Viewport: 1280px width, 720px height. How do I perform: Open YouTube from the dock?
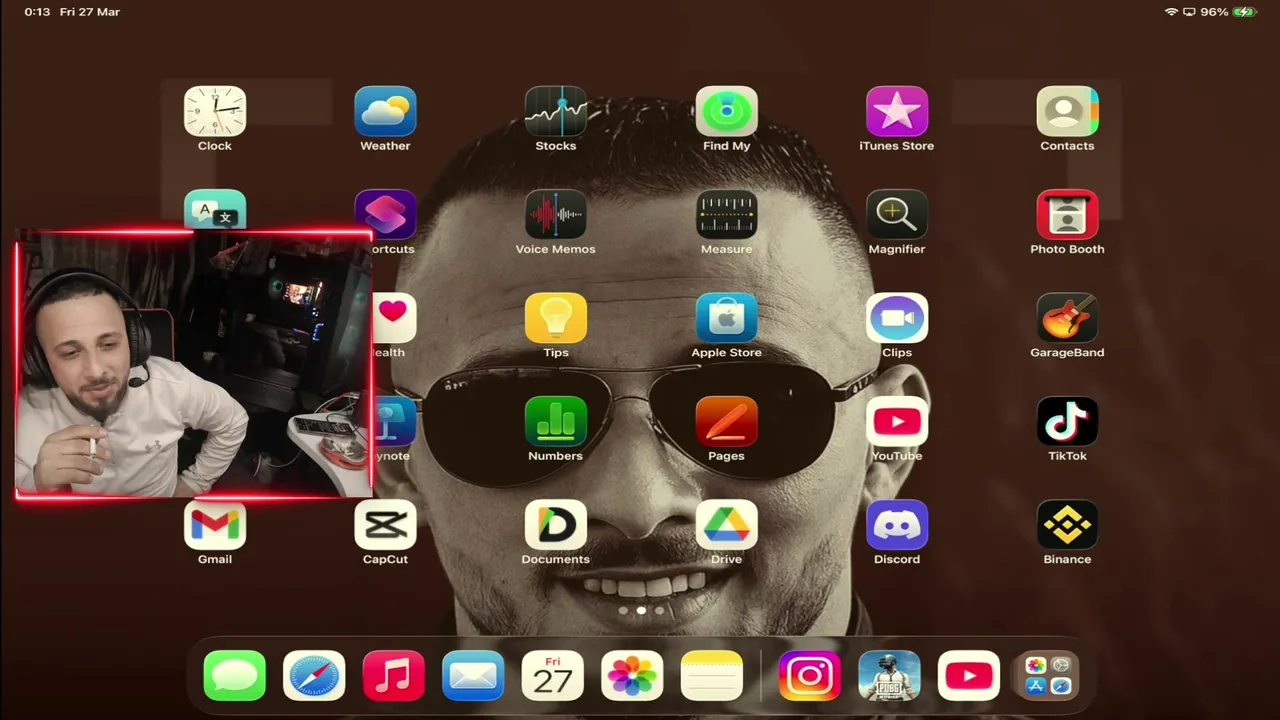[x=969, y=676]
